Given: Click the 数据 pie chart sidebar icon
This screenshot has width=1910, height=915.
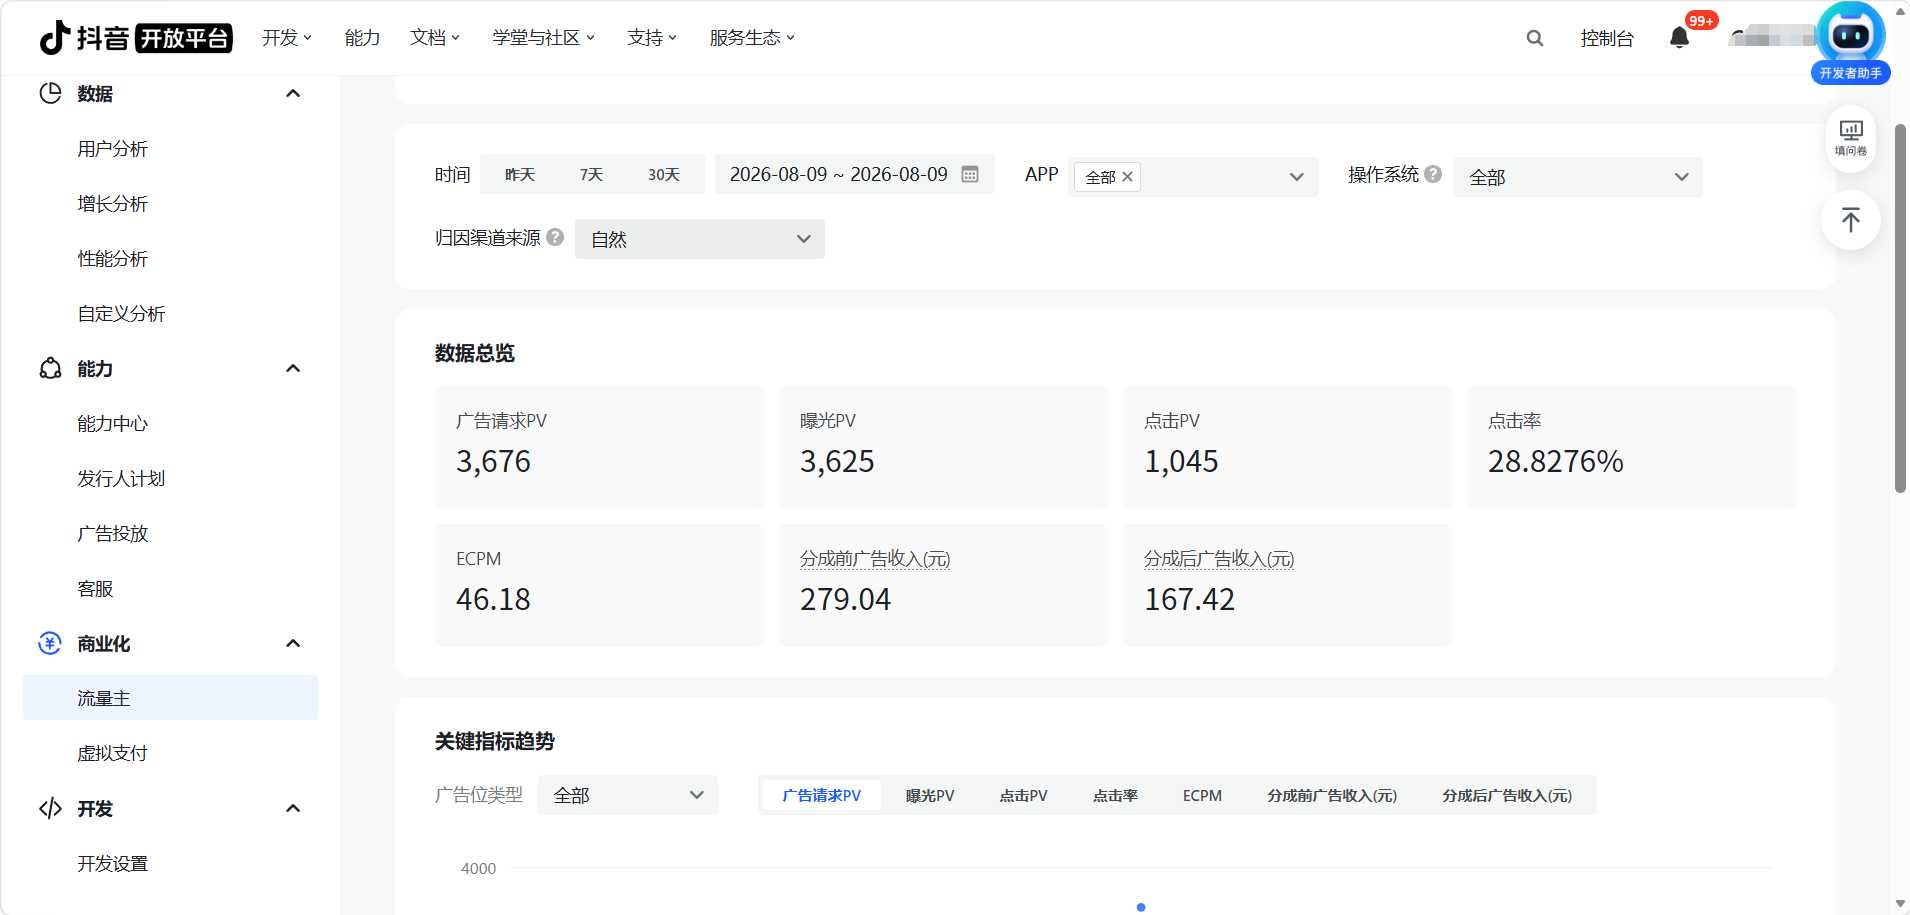Looking at the screenshot, I should (x=50, y=93).
